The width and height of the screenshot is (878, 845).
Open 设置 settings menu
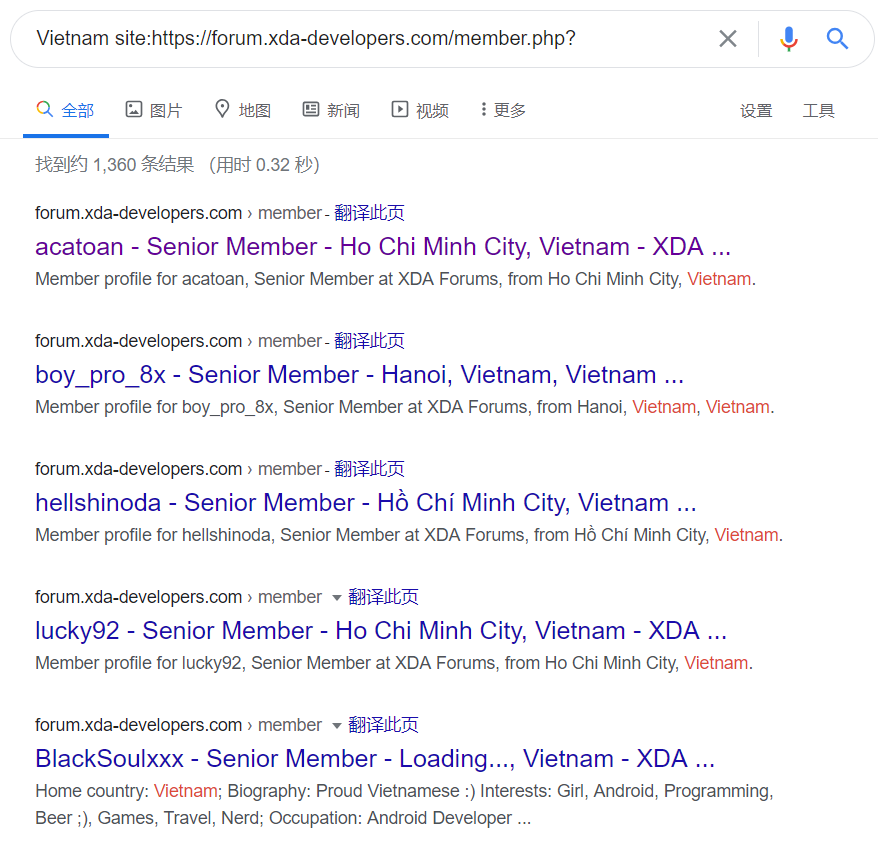[x=756, y=110]
